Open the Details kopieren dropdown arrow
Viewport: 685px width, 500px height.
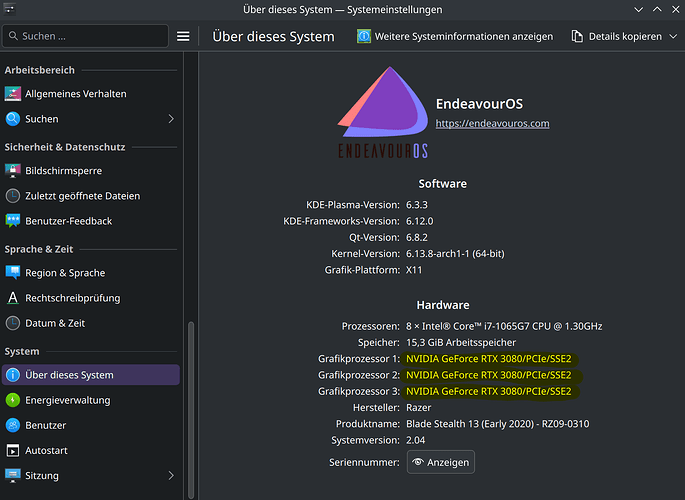(673, 36)
